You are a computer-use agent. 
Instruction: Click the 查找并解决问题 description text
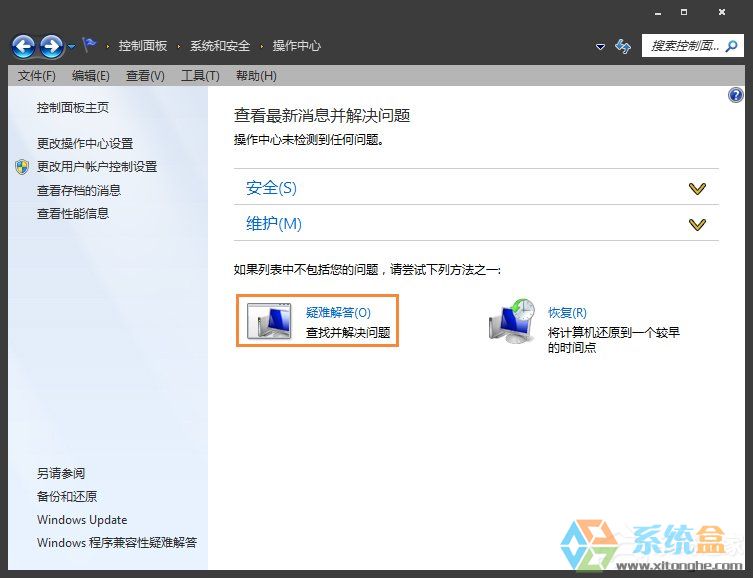[x=348, y=332]
